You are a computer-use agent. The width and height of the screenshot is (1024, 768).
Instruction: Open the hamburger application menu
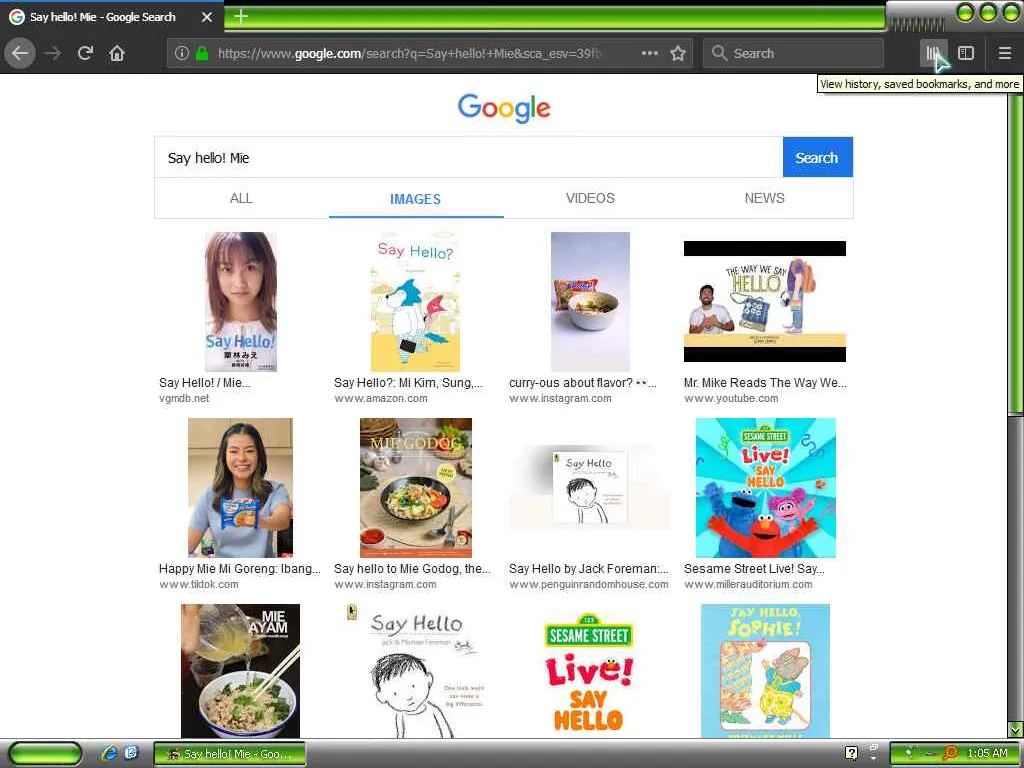click(x=1005, y=54)
